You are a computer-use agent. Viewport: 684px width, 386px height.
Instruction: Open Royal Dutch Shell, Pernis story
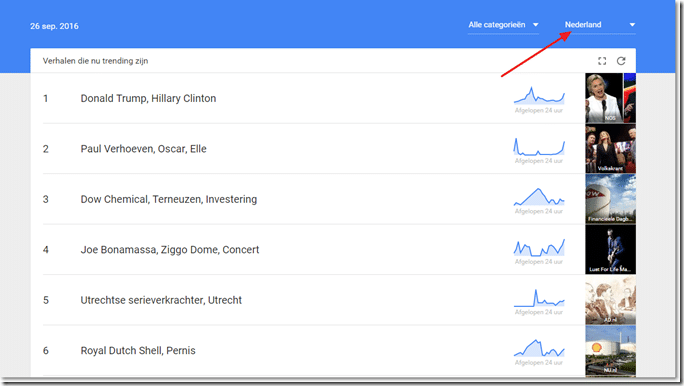[138, 351]
